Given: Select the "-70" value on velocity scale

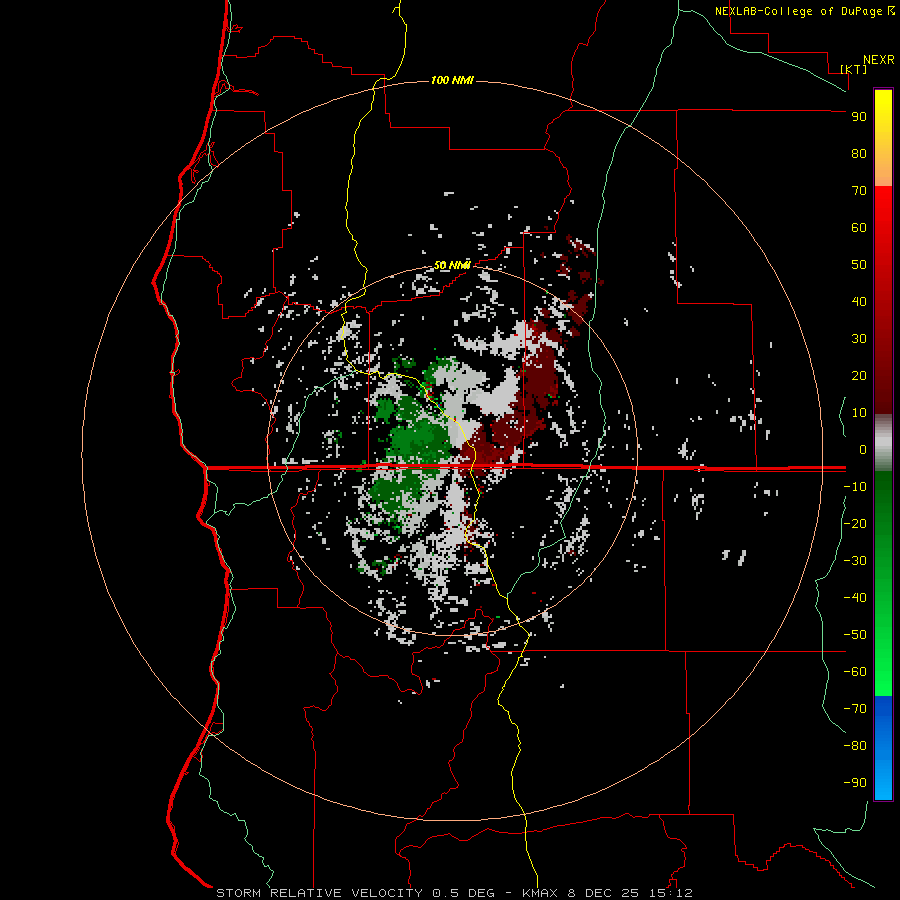Looking at the screenshot, I should pos(855,709).
